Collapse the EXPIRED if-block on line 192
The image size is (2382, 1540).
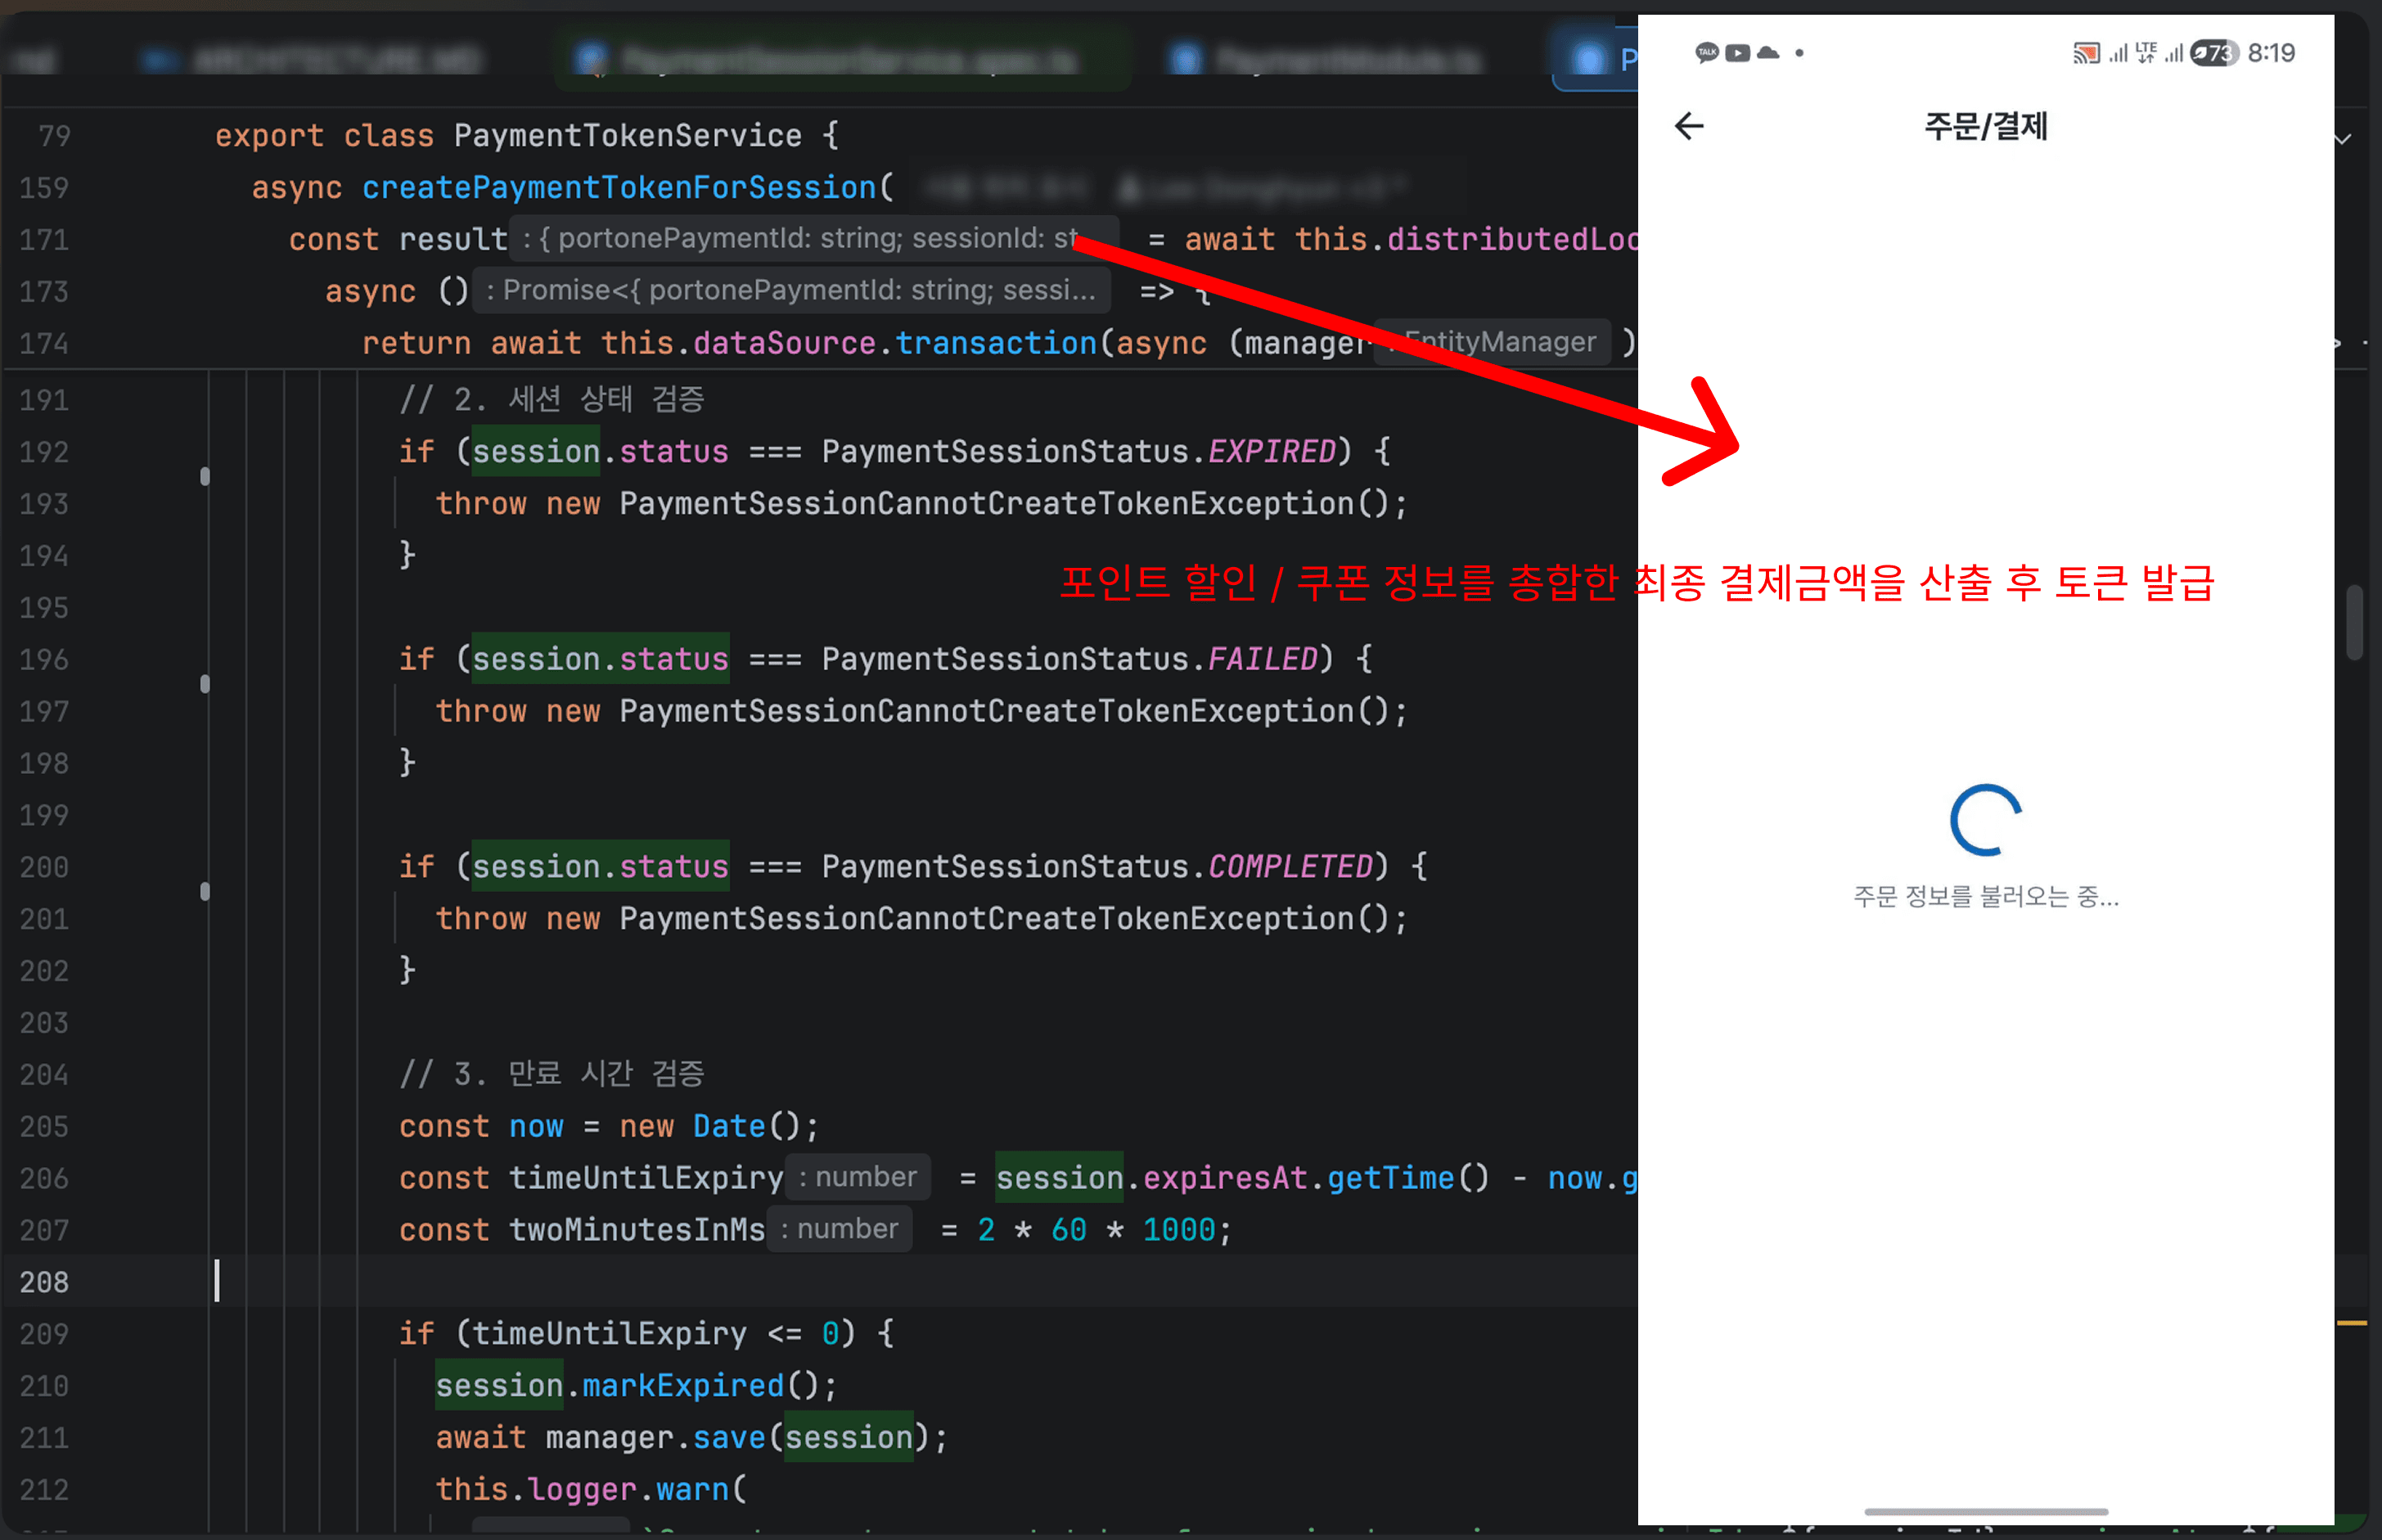coord(205,476)
